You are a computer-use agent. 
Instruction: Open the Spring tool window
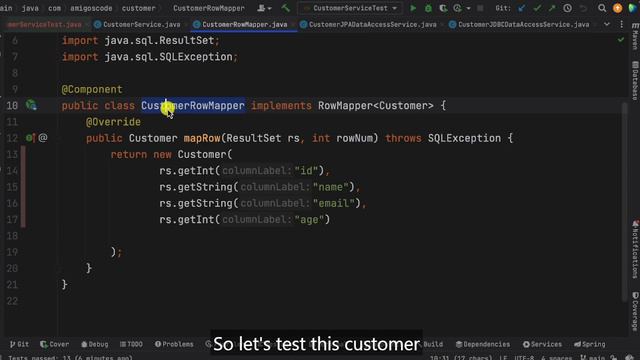(589, 344)
